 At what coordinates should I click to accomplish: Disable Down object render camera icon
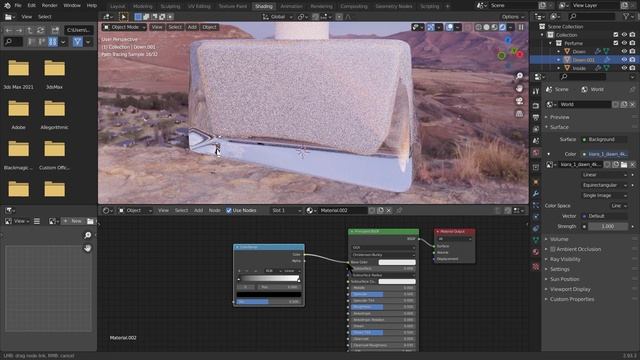point(632,51)
